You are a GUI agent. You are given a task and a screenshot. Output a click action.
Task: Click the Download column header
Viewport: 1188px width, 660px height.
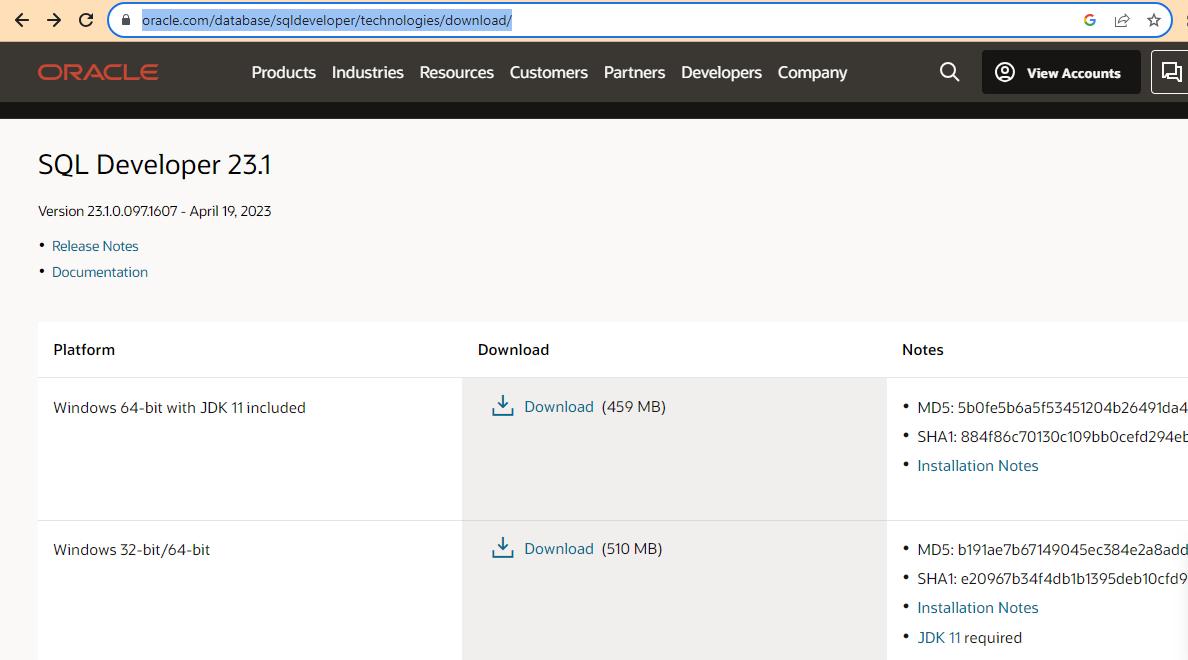[513, 350]
